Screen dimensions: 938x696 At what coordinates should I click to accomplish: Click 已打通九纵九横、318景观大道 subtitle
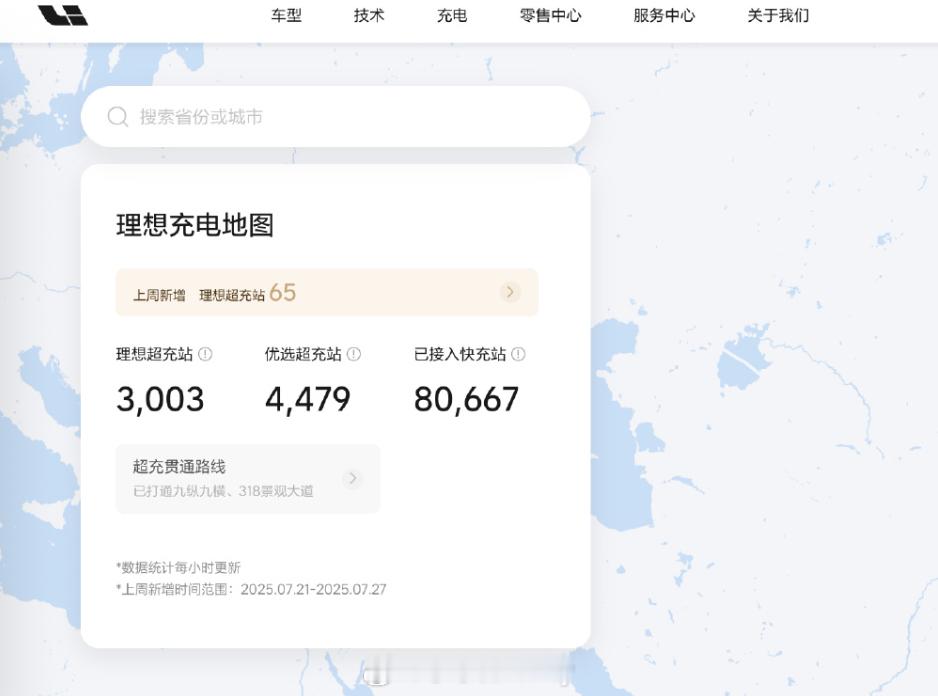pyautogui.click(x=223, y=491)
